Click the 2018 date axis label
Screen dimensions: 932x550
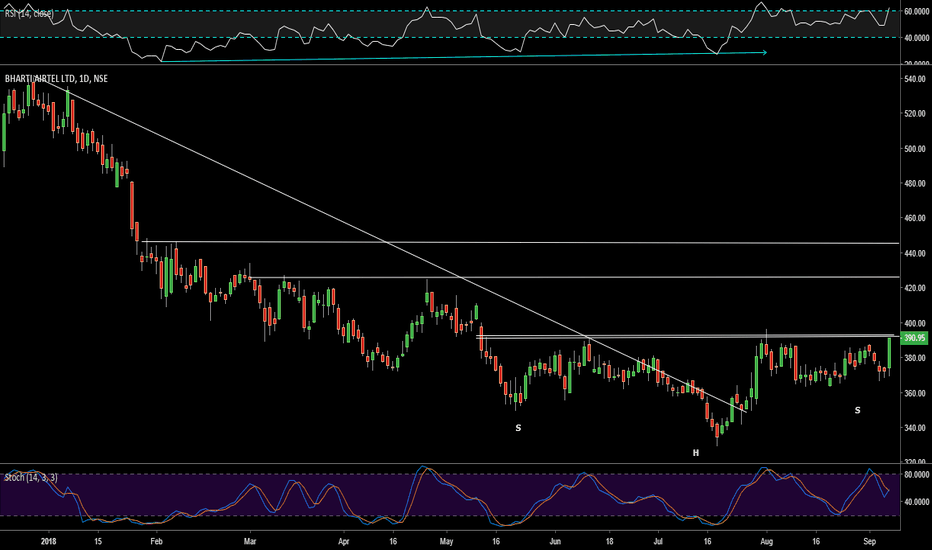click(49, 542)
